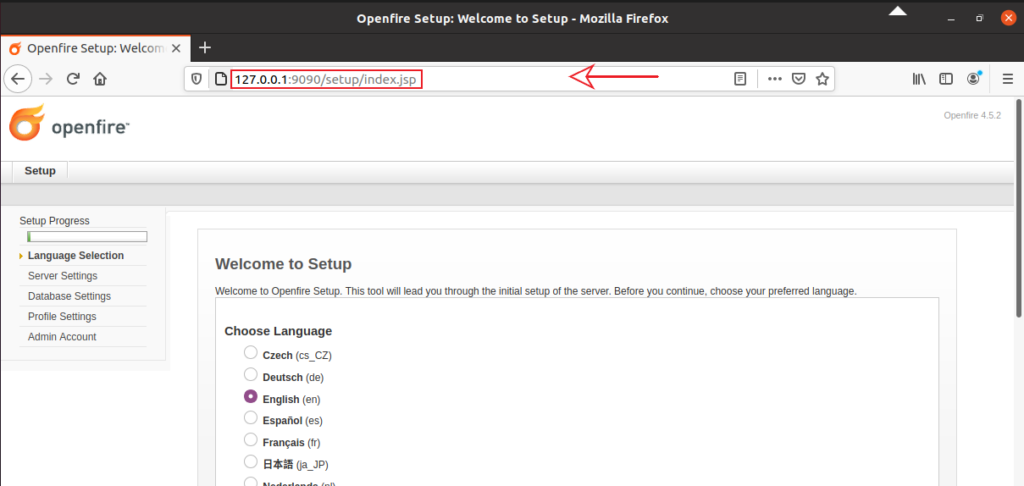Open tracking protection shield icon
Screen dimensions: 1024x486
(197, 79)
